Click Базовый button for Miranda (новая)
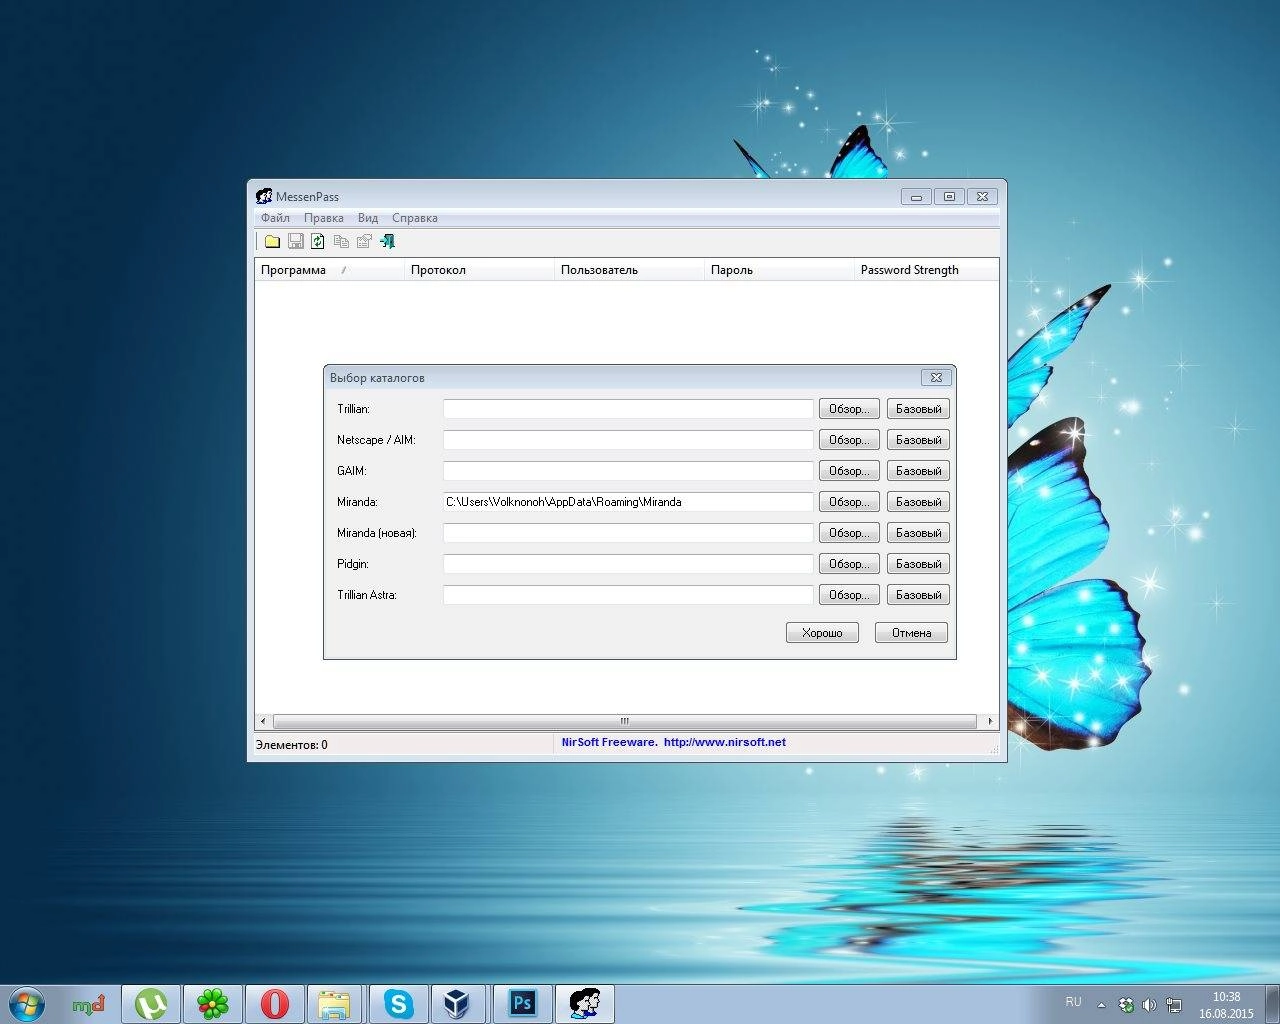 [x=918, y=533]
